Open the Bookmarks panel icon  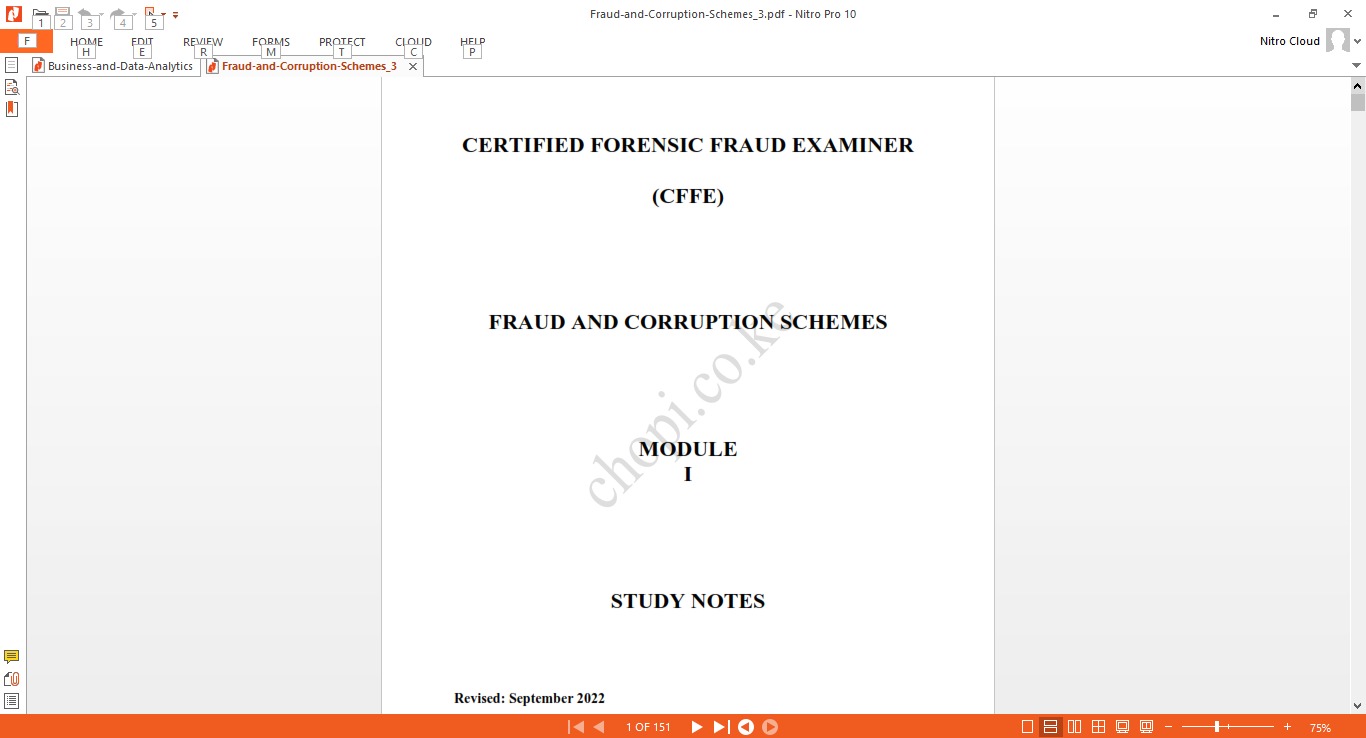tap(12, 109)
